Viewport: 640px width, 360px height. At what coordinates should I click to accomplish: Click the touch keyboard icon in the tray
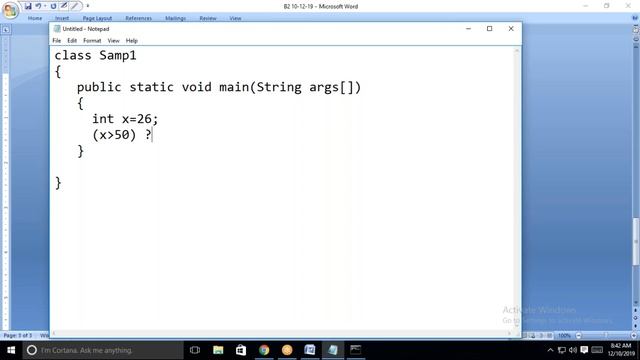click(x=597, y=350)
